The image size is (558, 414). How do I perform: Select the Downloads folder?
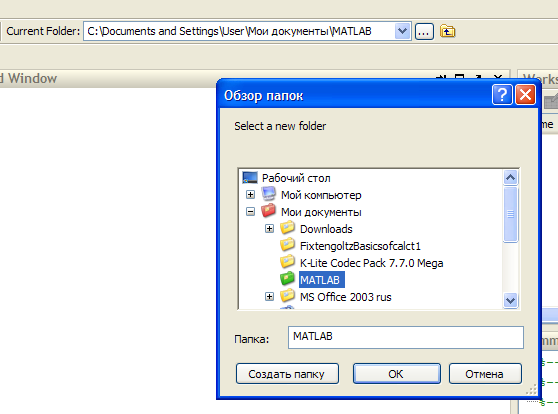[x=326, y=229]
